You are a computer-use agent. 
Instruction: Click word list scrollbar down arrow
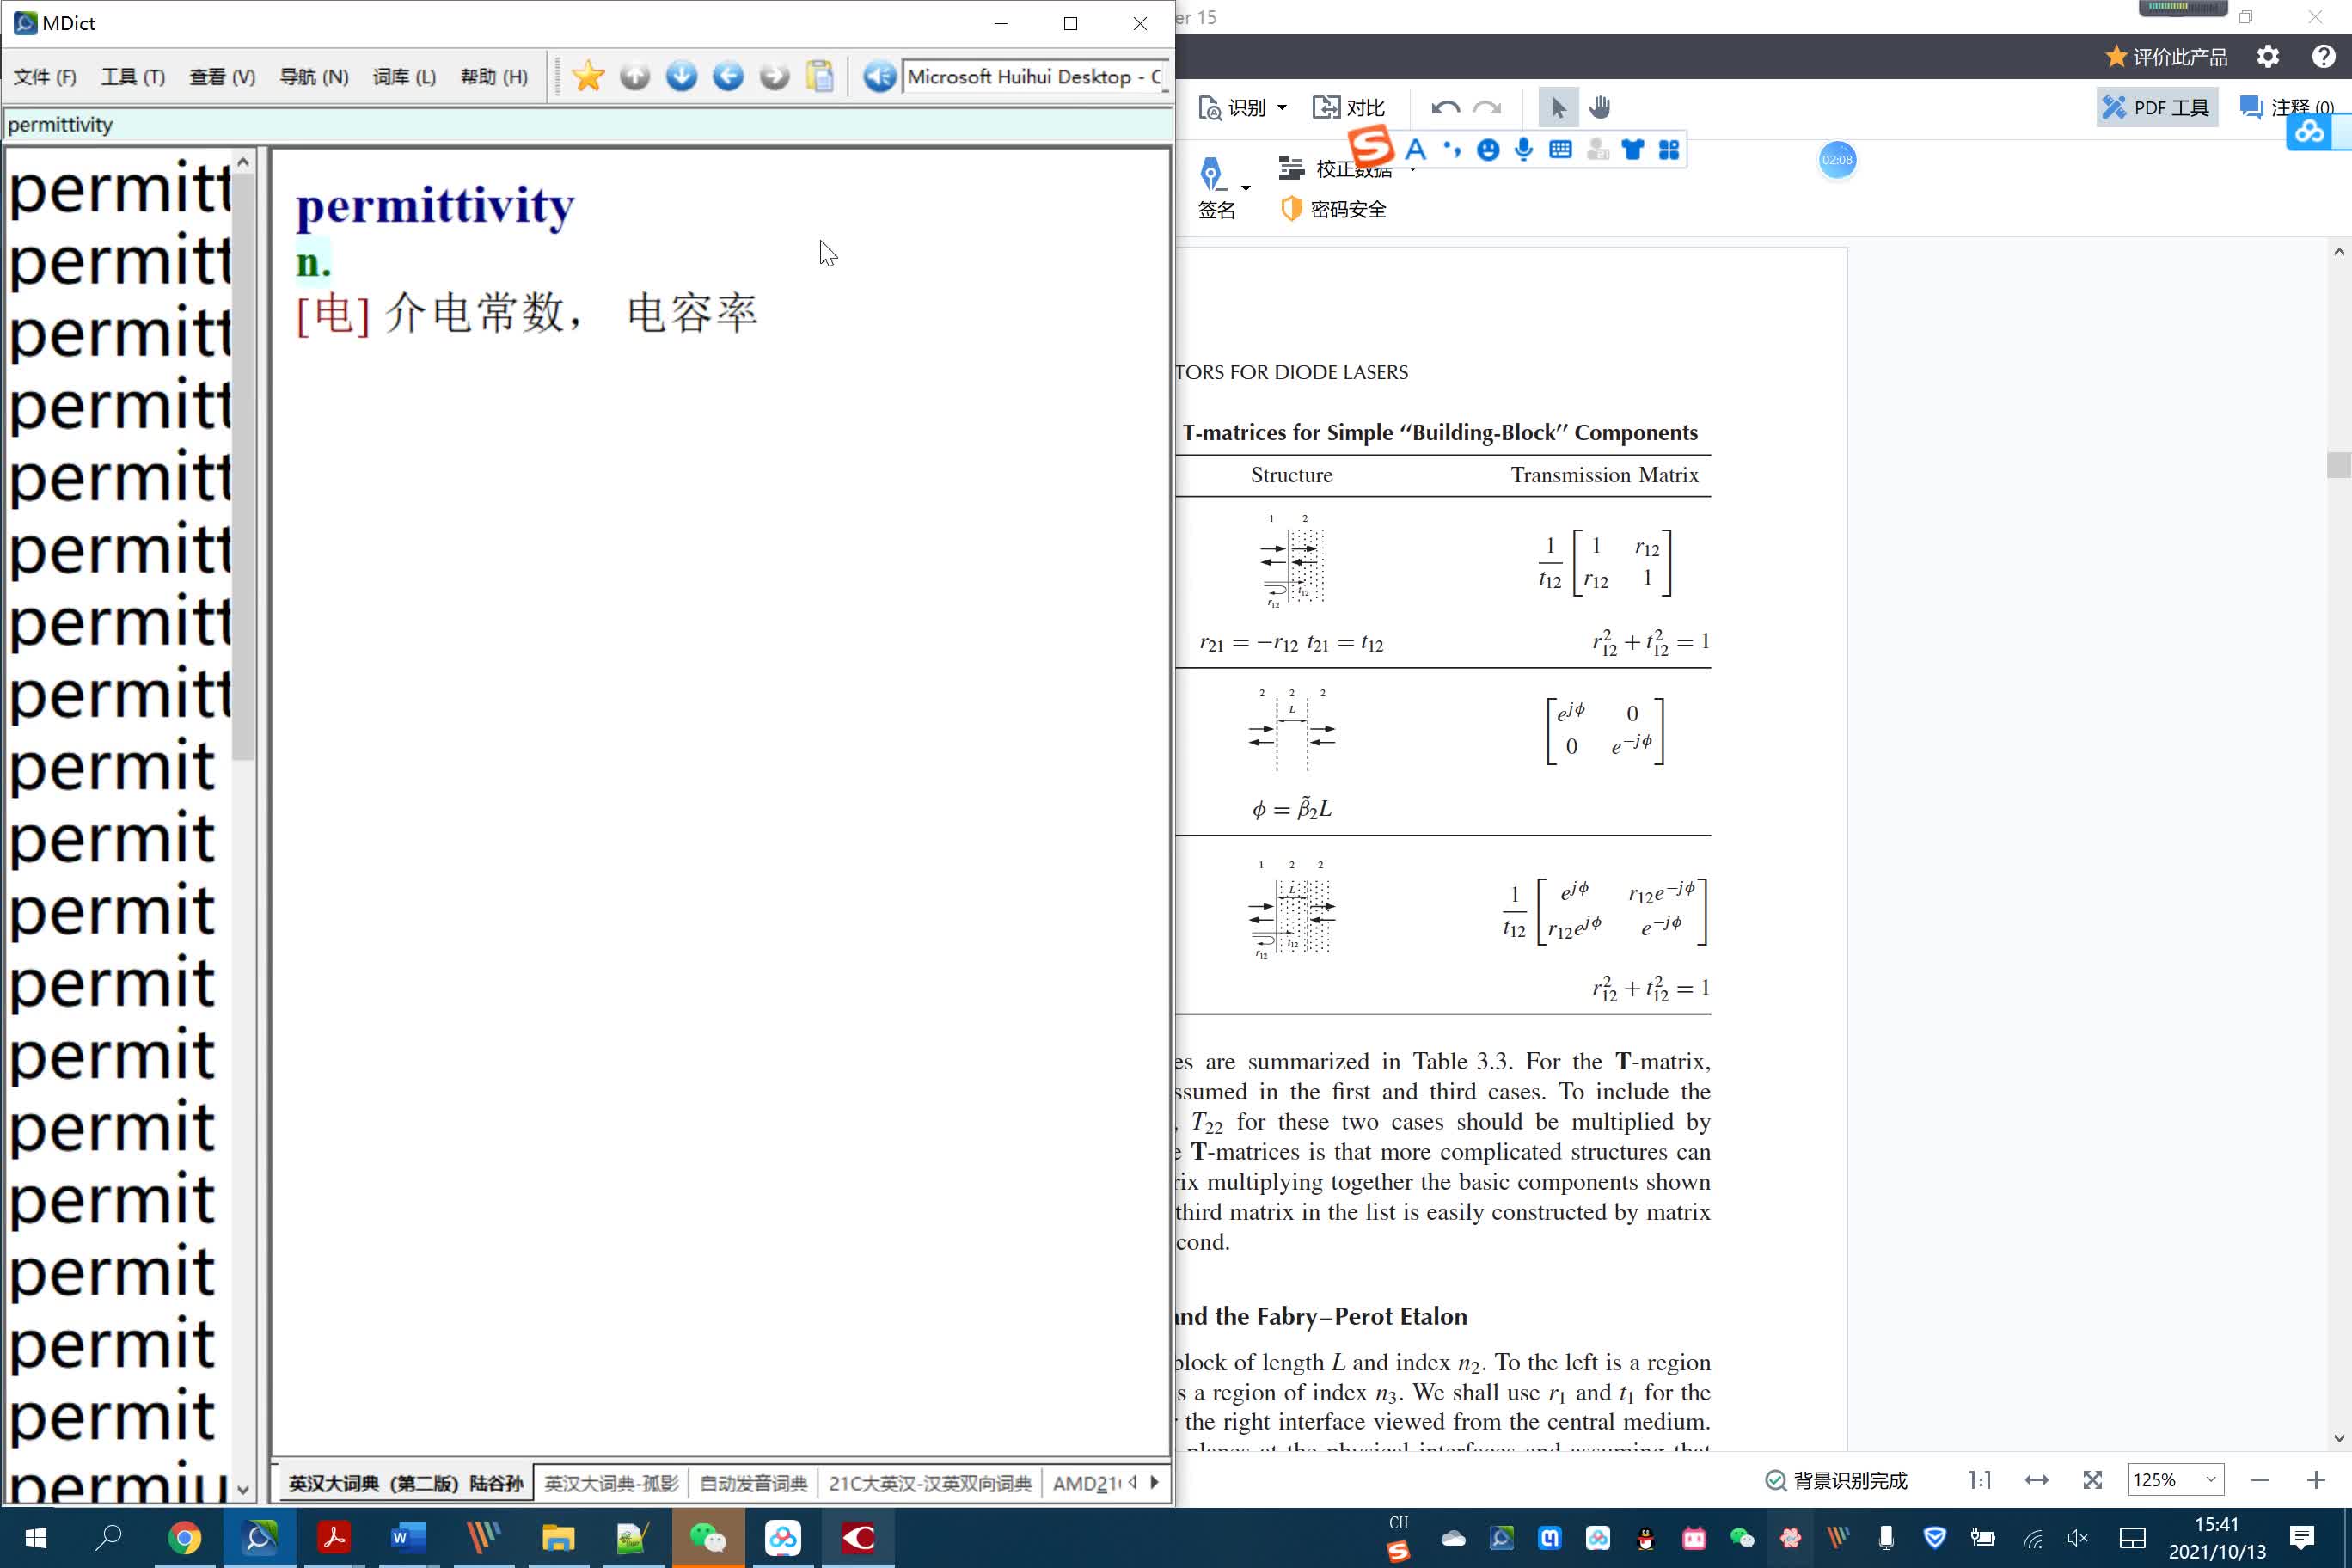[x=243, y=1489]
